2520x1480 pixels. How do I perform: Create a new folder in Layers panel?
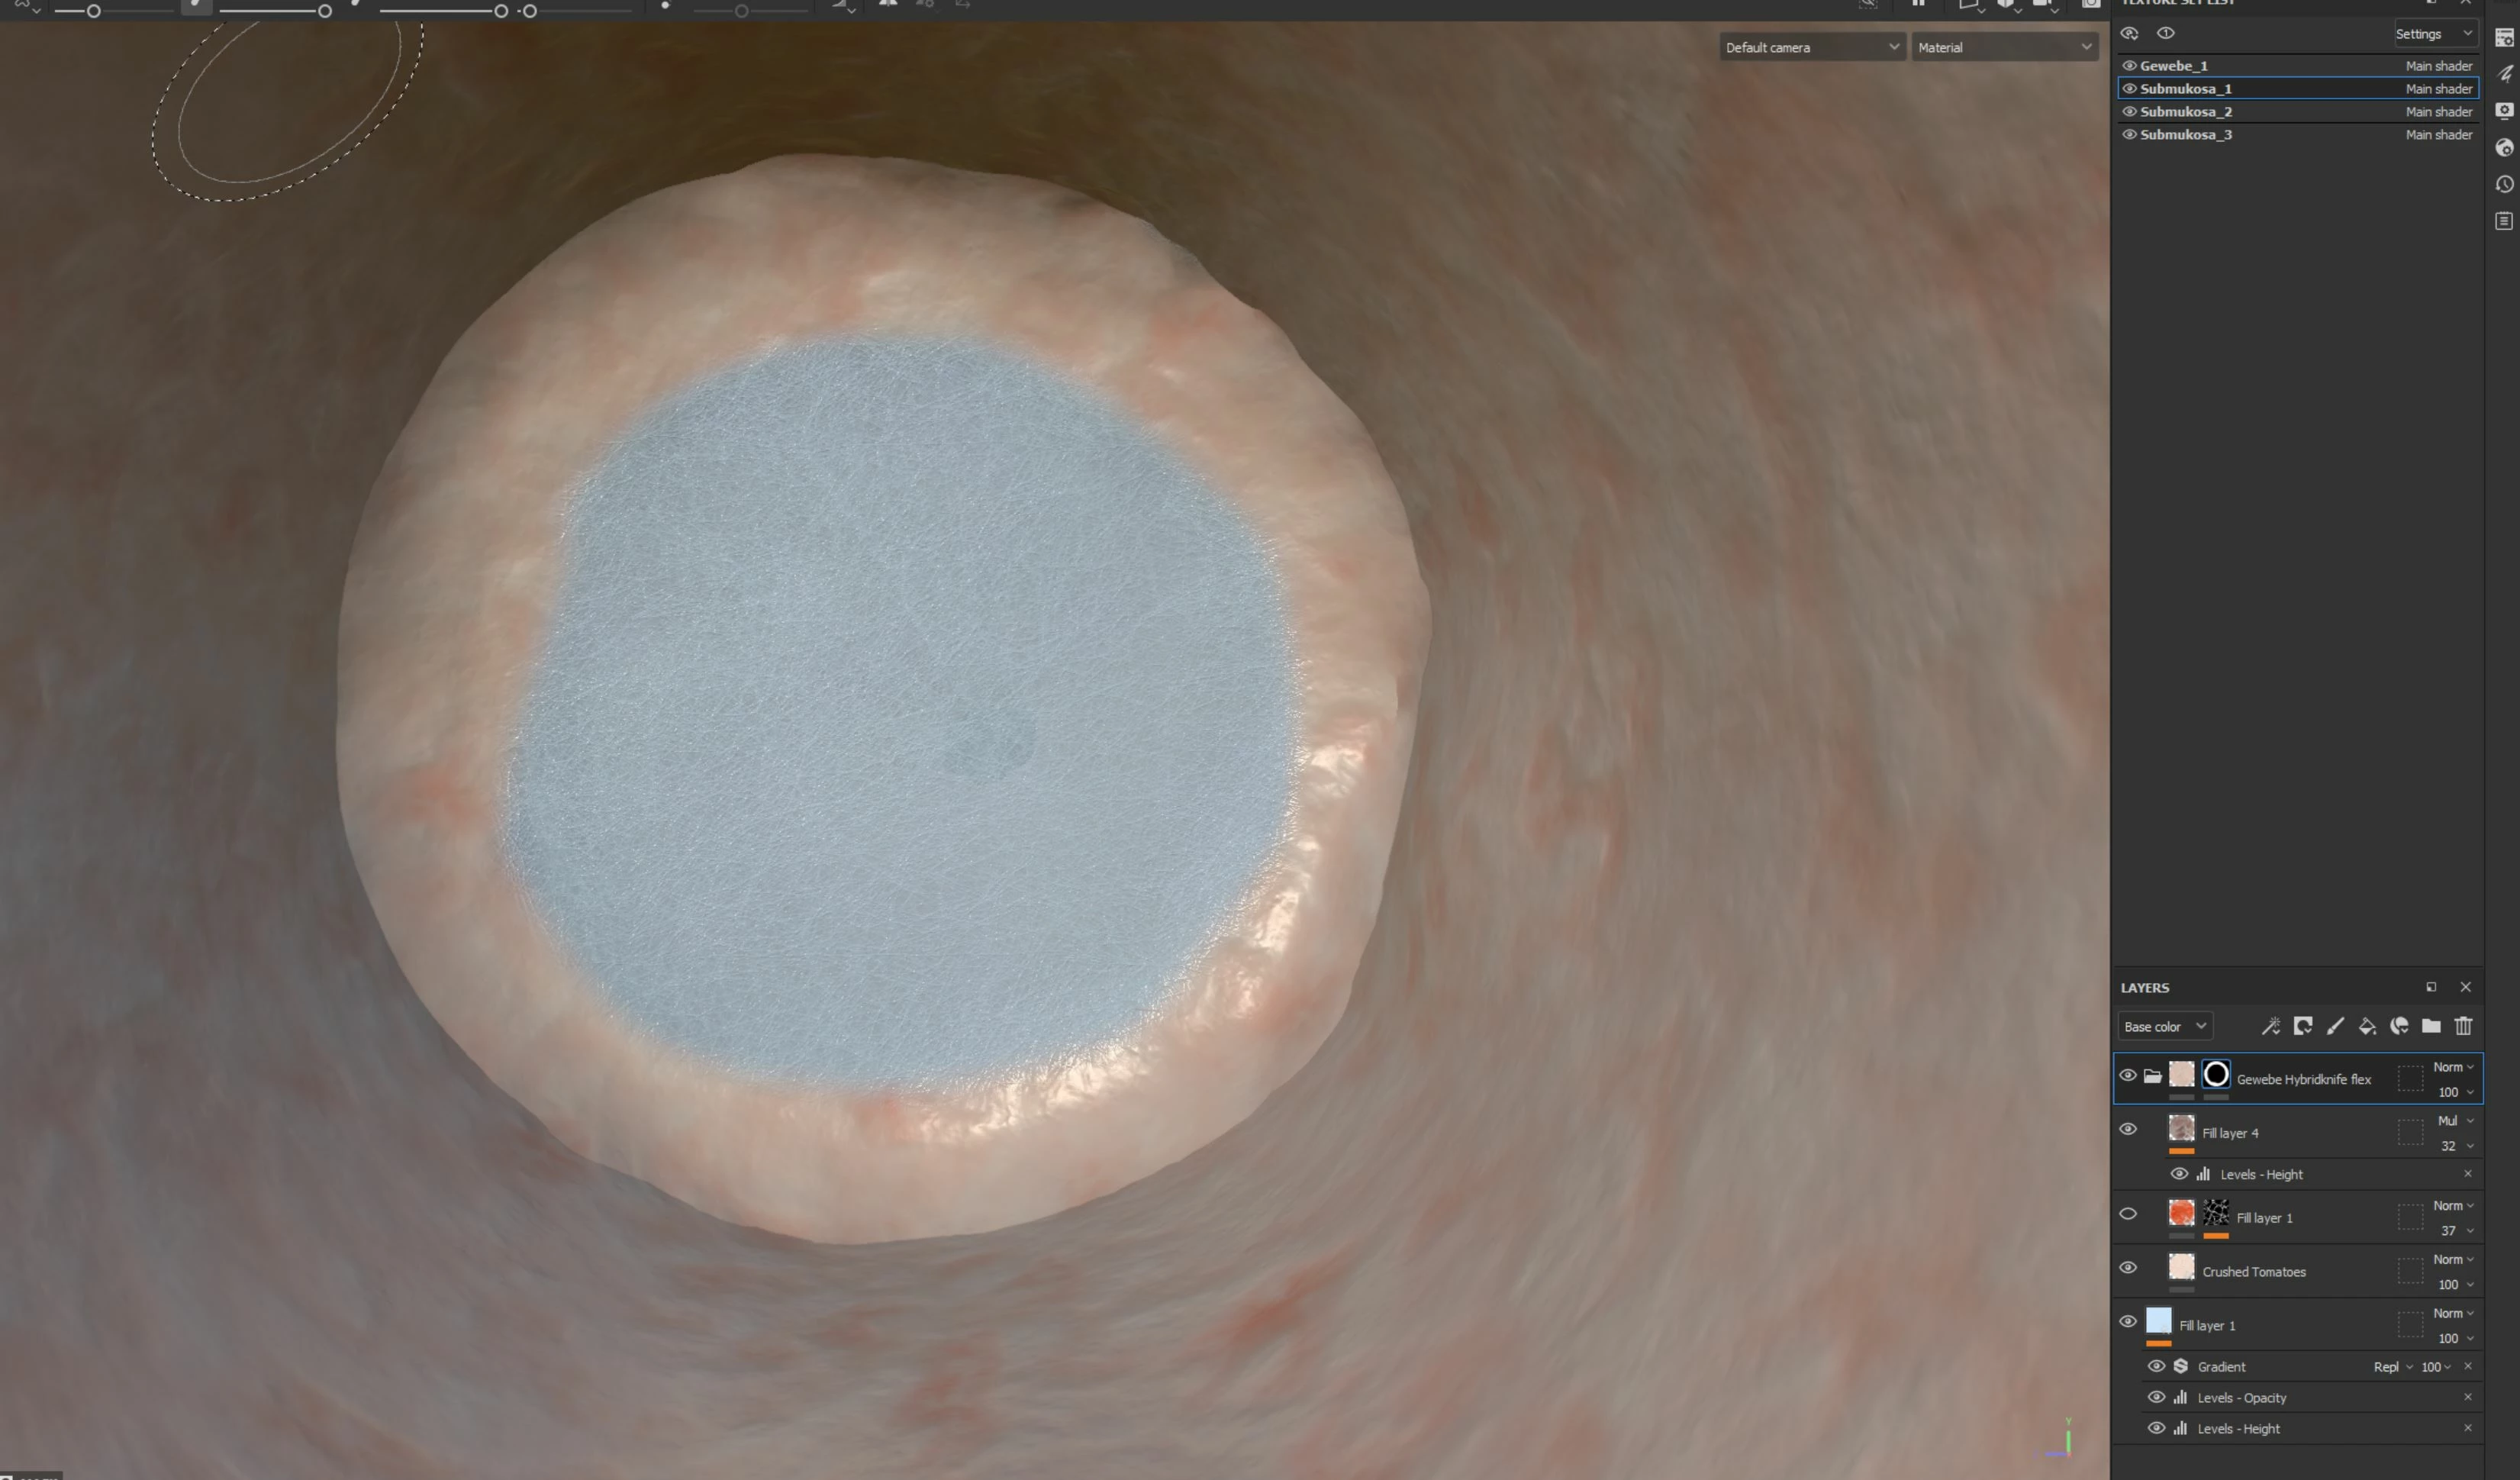(2431, 1026)
